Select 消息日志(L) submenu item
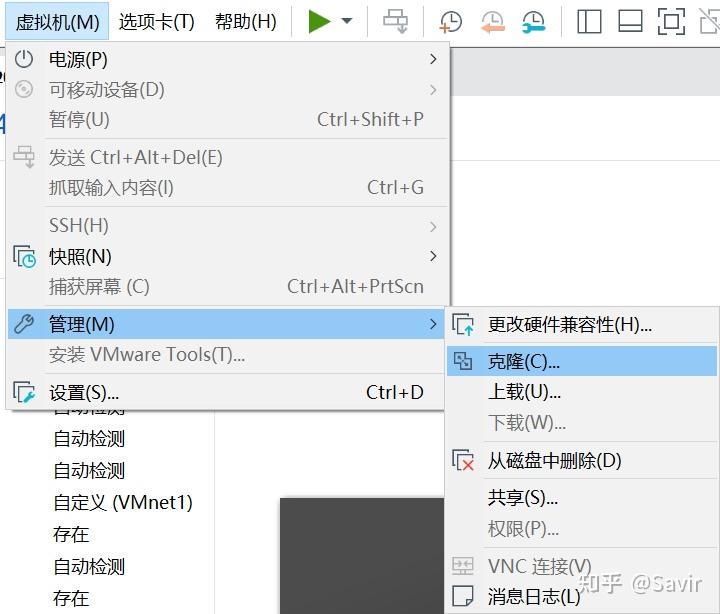 coord(582,597)
